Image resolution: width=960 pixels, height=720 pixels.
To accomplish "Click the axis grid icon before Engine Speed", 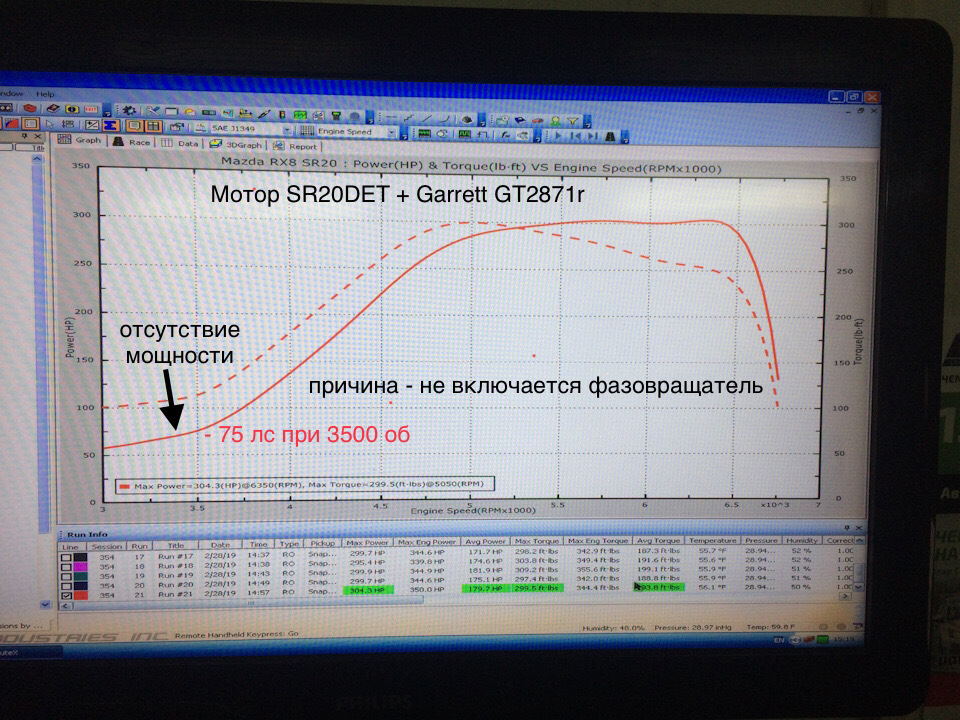I will 307,130.
